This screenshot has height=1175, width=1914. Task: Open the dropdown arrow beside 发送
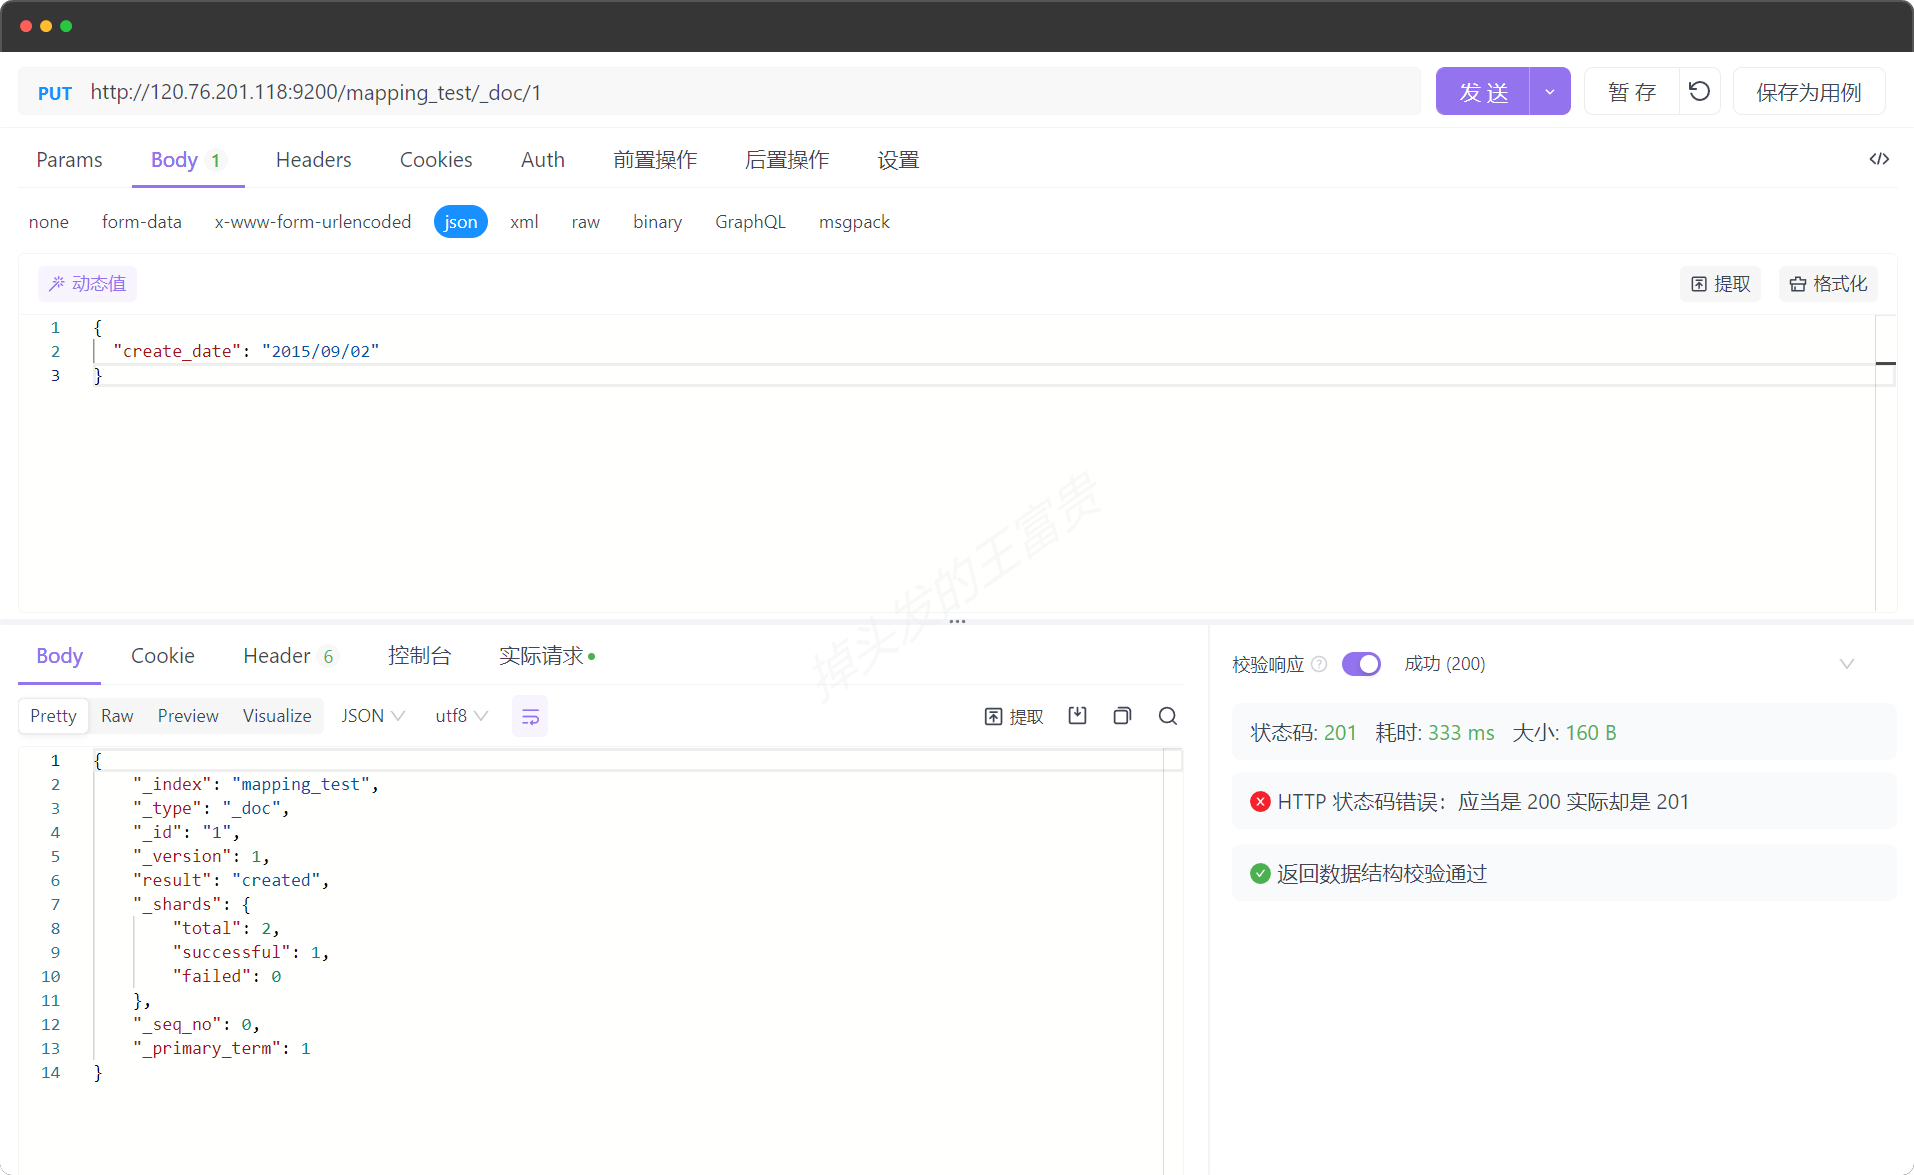[x=1550, y=92]
